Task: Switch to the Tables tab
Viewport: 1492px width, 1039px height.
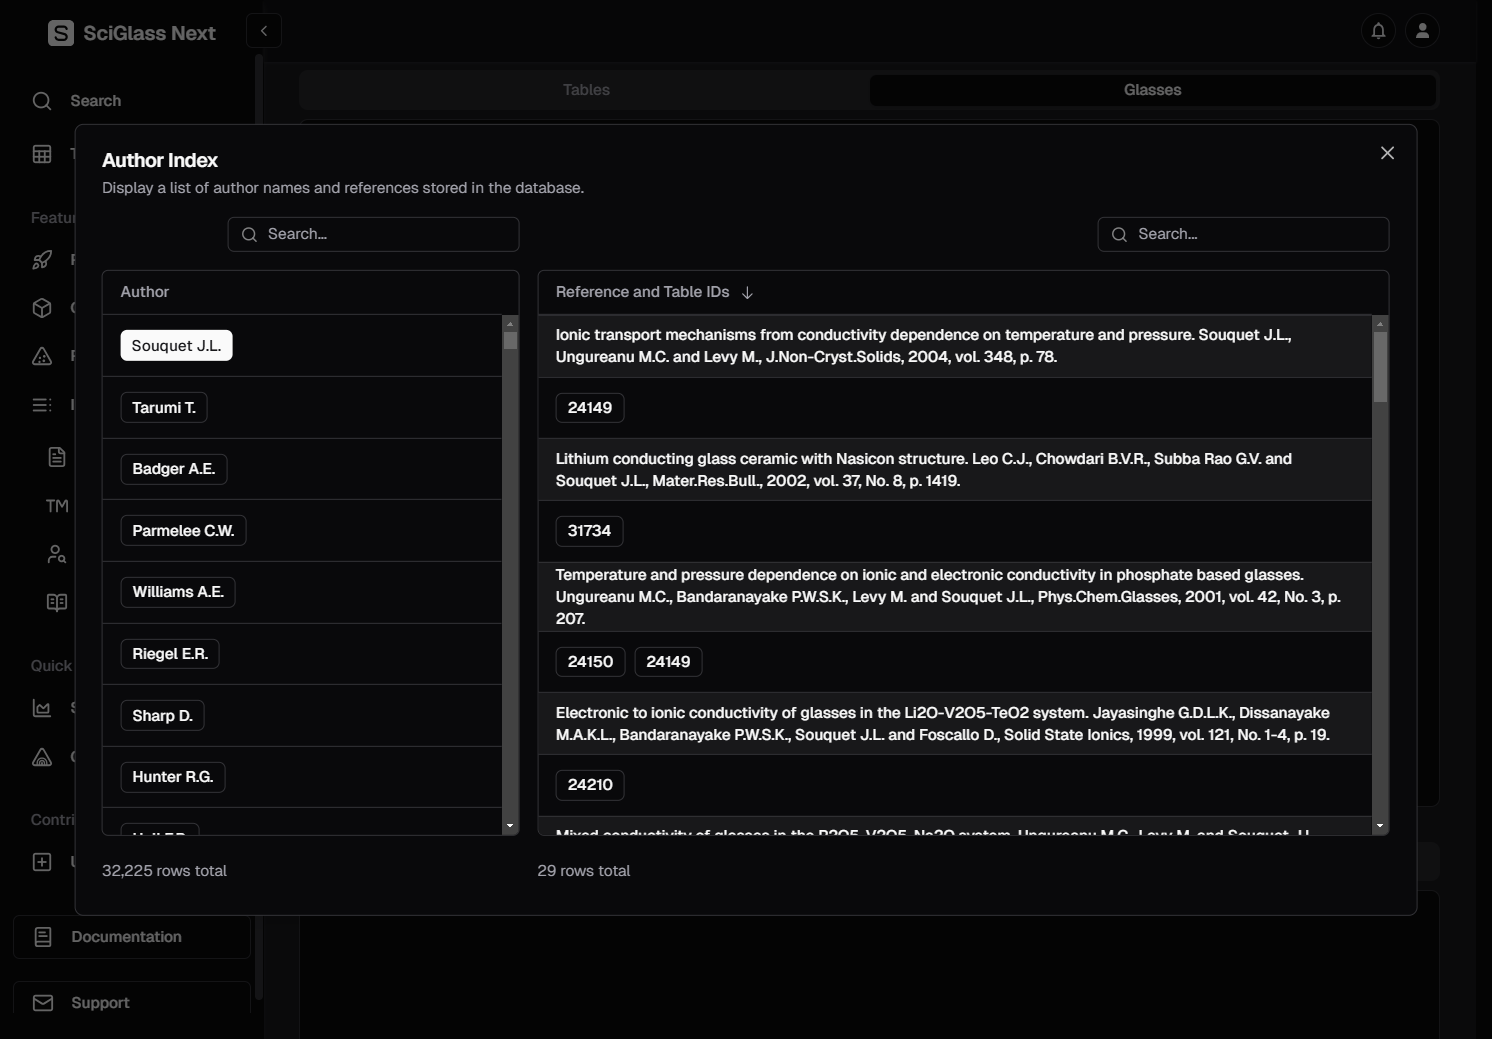Action: 586,90
